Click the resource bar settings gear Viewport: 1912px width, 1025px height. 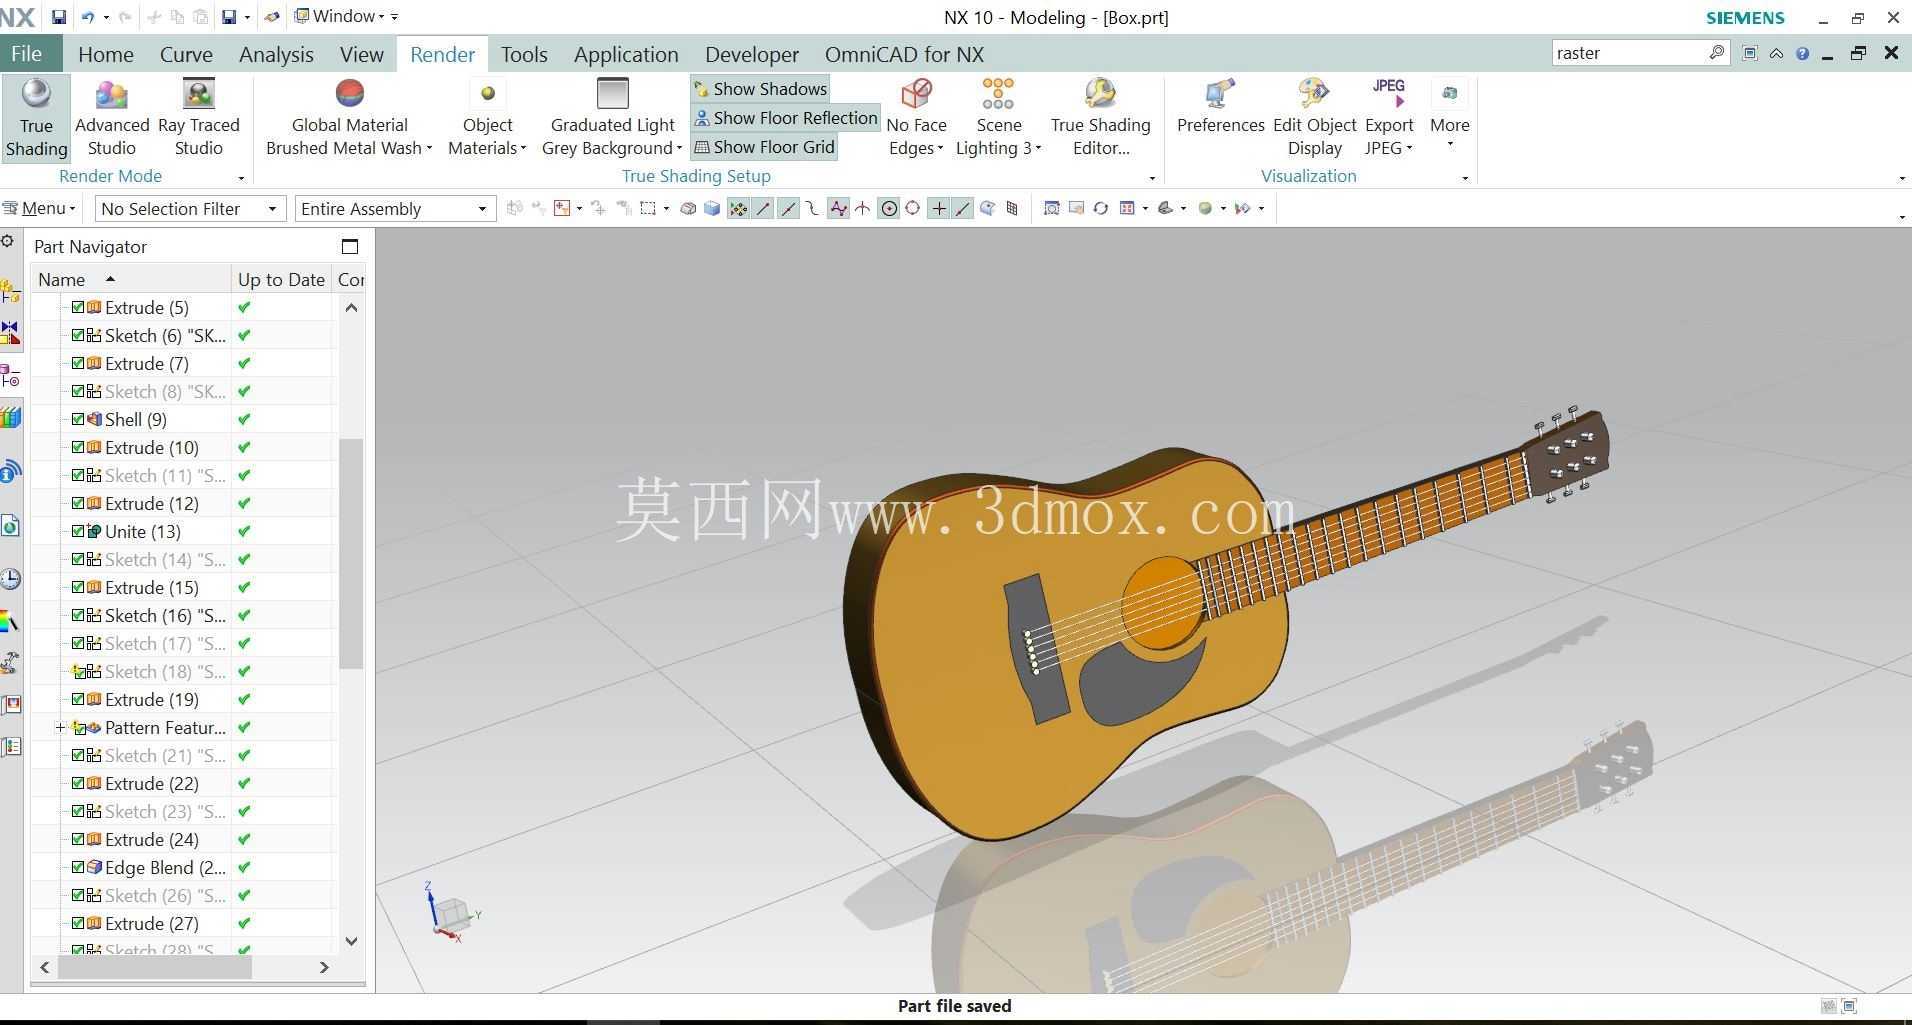[x=8, y=241]
